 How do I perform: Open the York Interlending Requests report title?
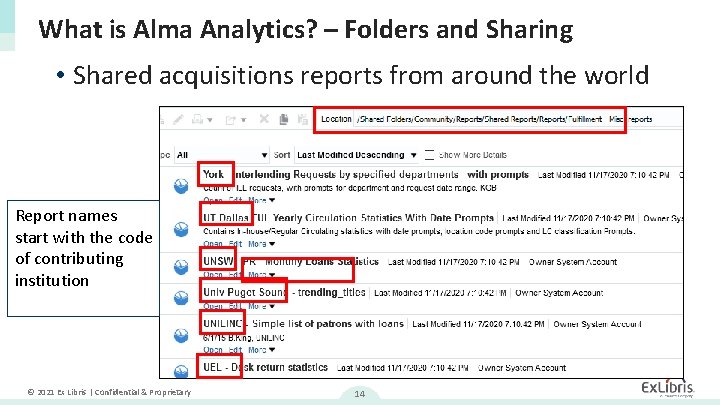click(x=366, y=174)
